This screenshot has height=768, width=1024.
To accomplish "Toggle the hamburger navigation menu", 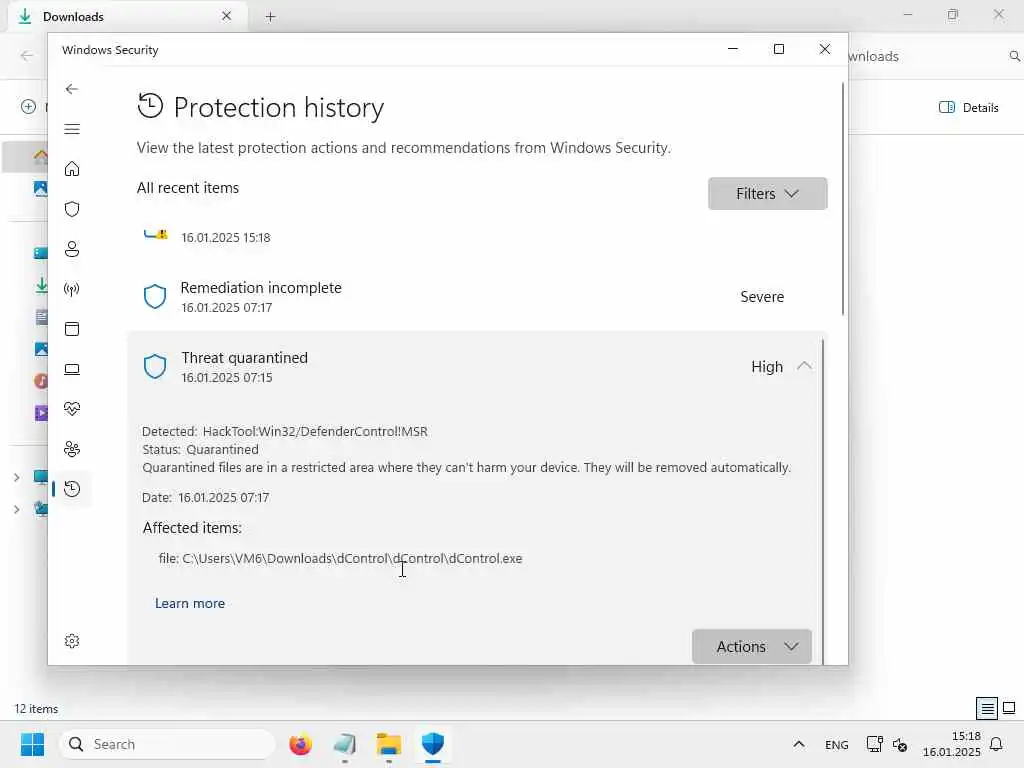I will tap(72, 129).
